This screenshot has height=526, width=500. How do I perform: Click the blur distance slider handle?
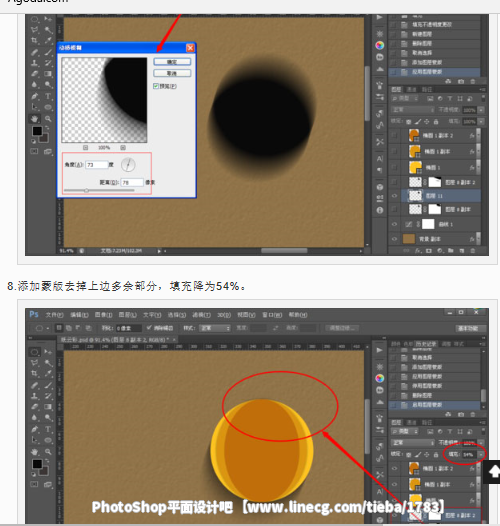[x=86, y=191]
